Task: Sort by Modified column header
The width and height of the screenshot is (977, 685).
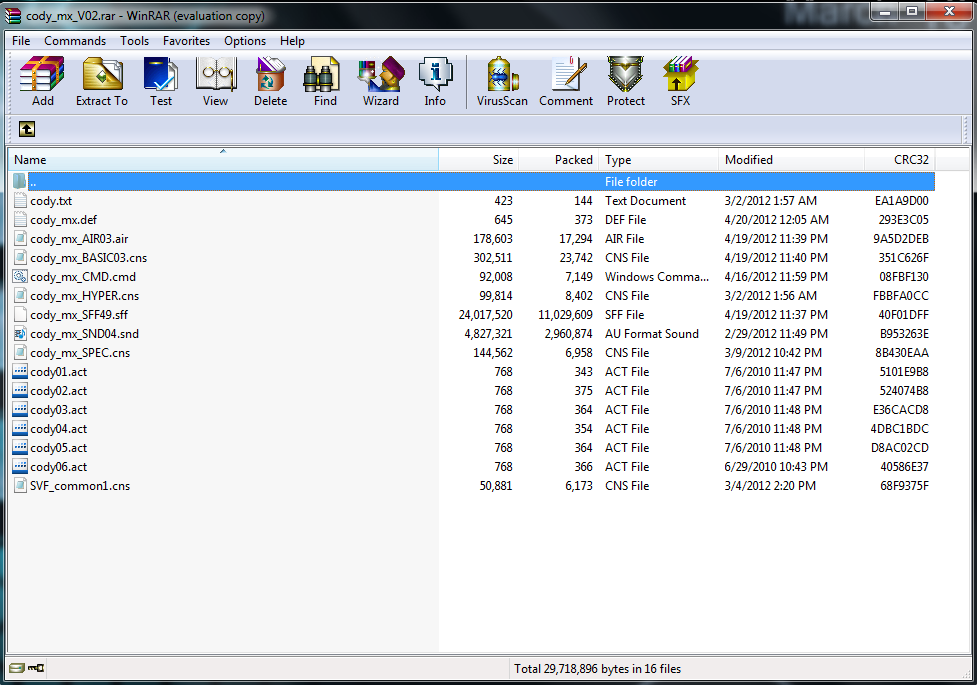Action: pos(791,160)
